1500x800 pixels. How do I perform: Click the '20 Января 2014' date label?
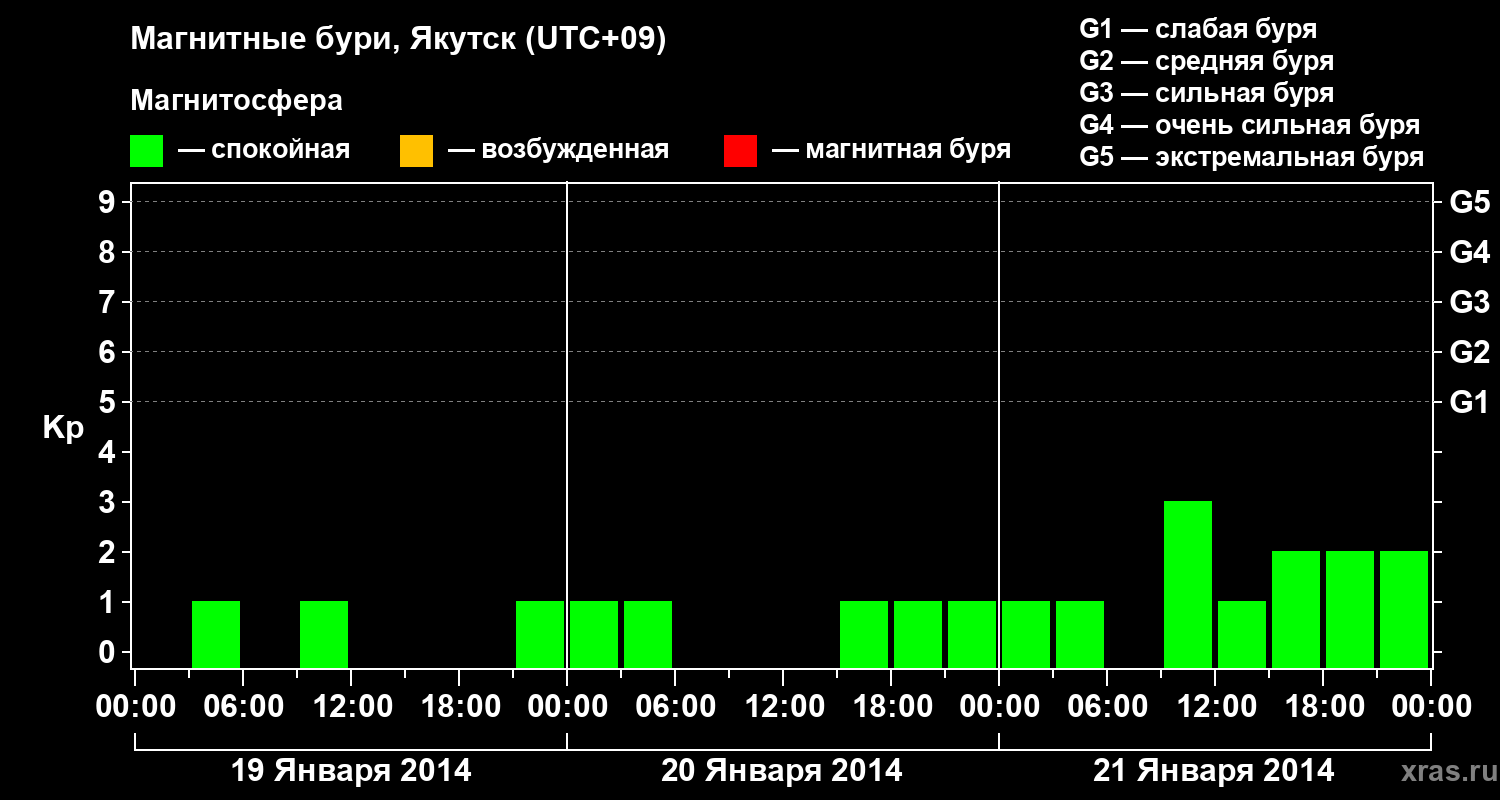coord(782,771)
